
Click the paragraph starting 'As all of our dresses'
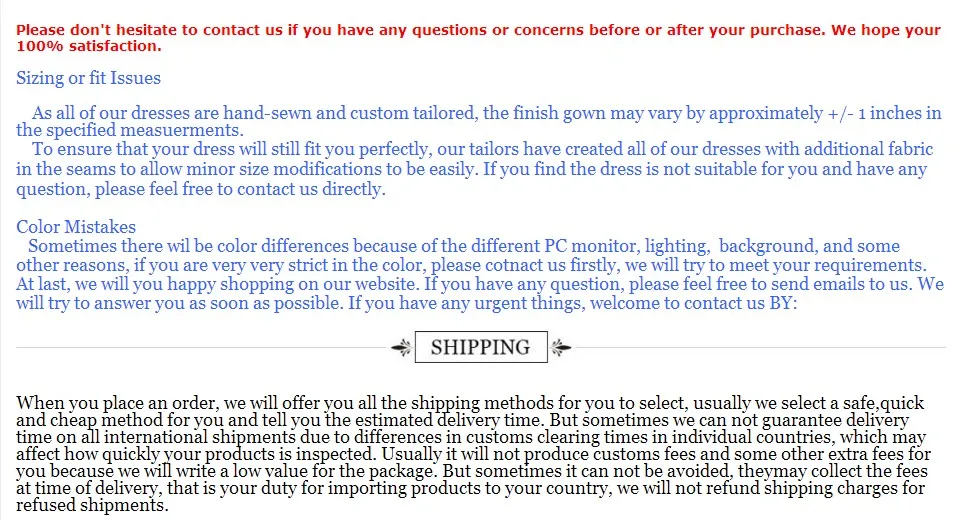479,121
